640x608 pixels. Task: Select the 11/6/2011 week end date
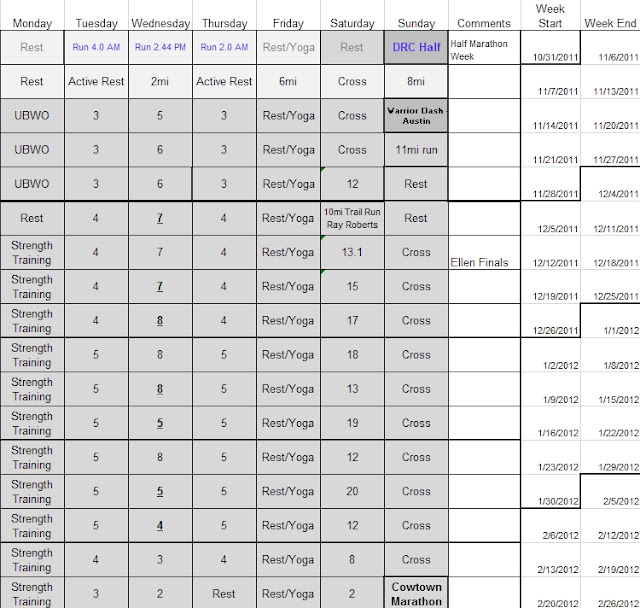[x=610, y=47]
